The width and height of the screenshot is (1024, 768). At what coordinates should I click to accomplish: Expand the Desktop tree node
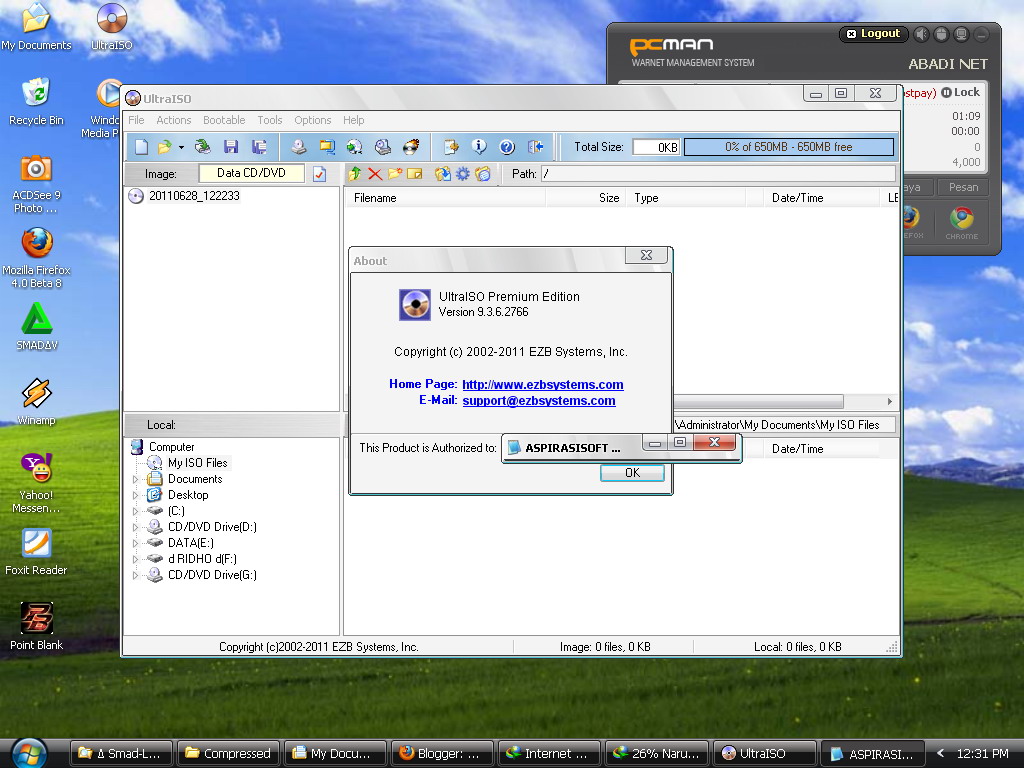[135, 495]
